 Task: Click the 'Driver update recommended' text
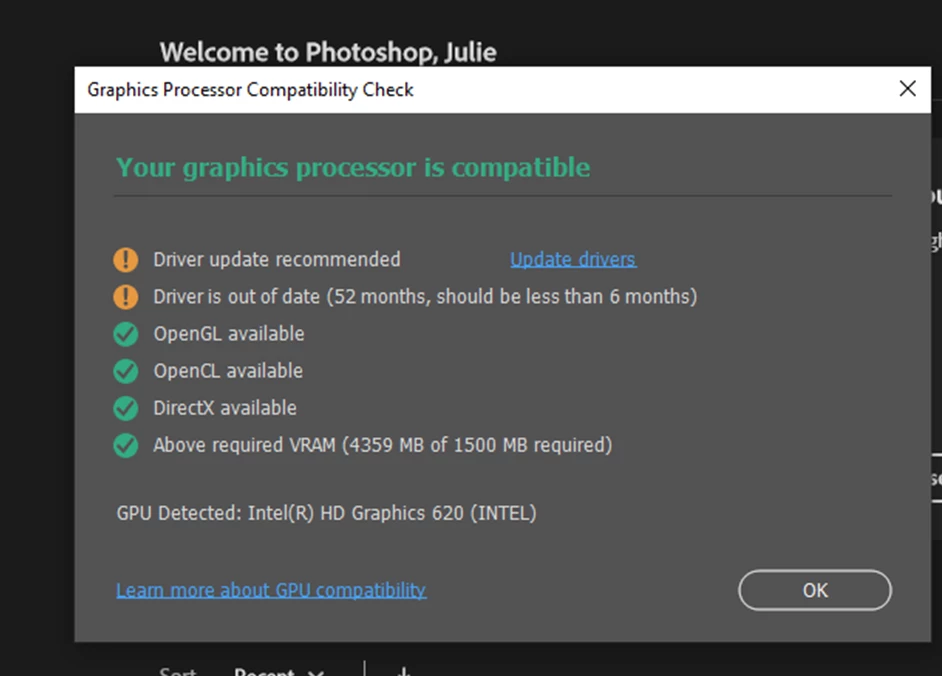[x=277, y=260]
